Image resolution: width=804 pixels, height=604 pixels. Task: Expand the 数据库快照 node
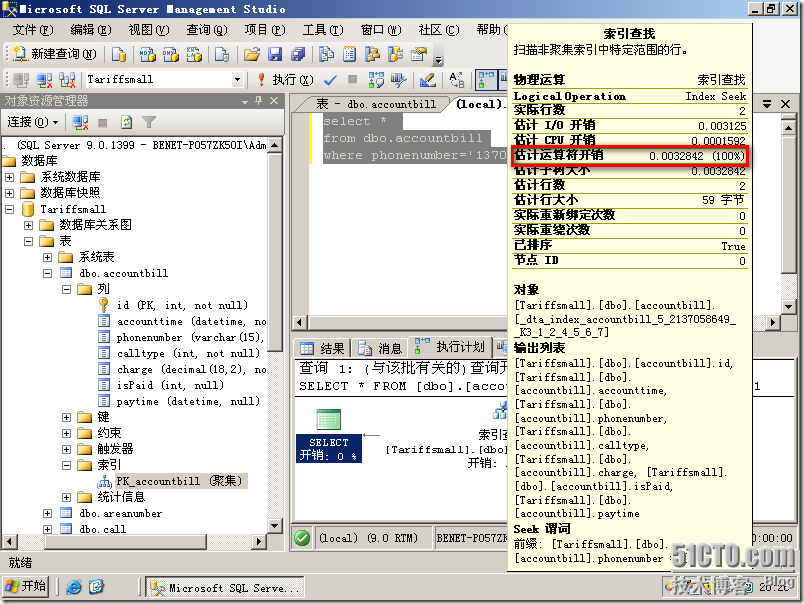[x=10, y=193]
